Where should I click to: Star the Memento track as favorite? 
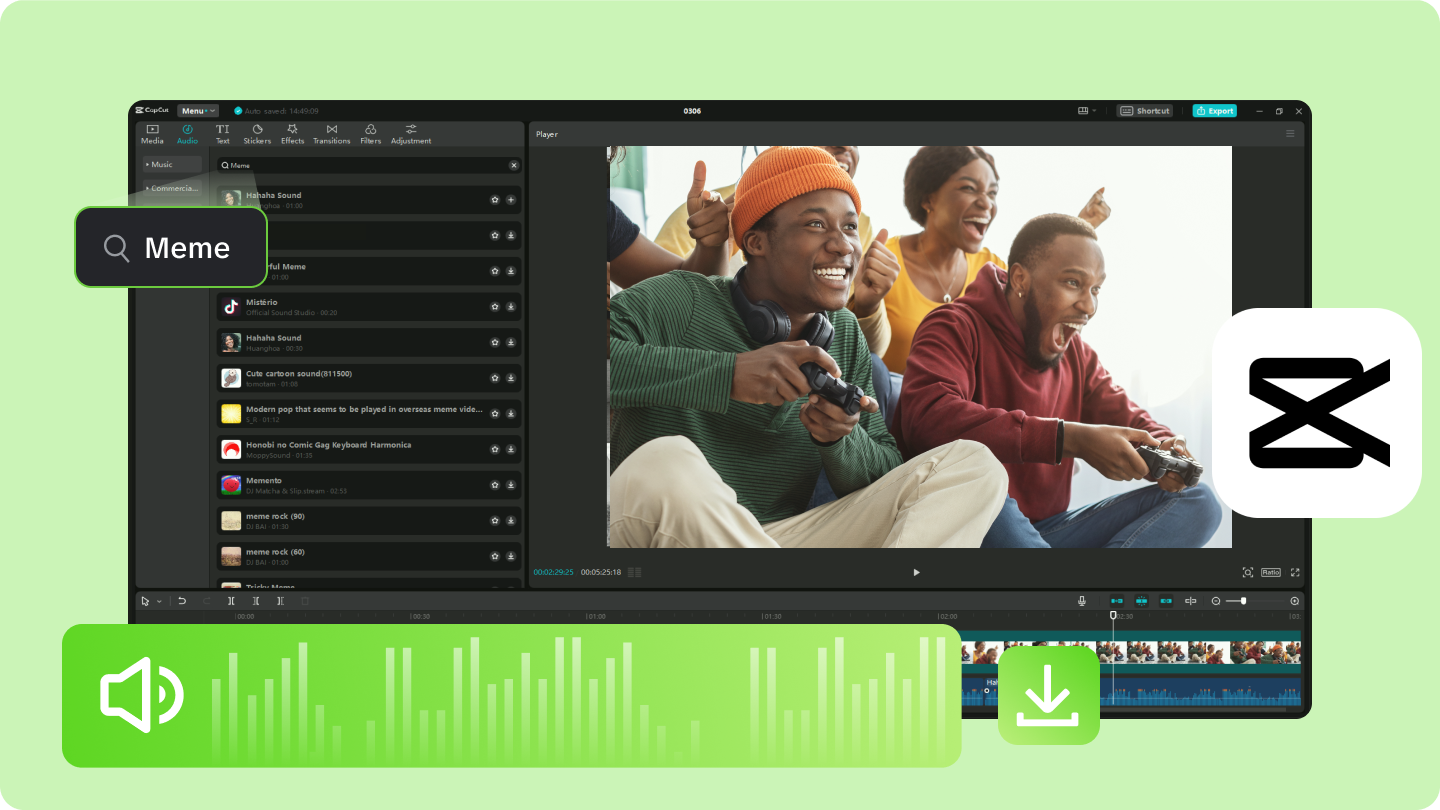click(x=494, y=485)
